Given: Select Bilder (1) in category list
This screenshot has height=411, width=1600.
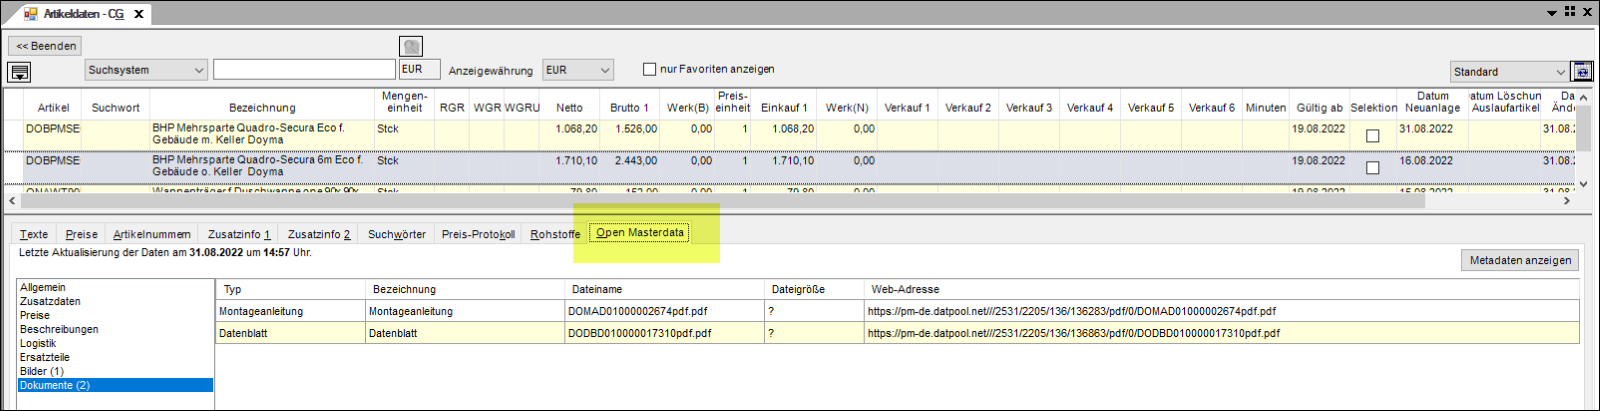Looking at the screenshot, I should tap(42, 371).
